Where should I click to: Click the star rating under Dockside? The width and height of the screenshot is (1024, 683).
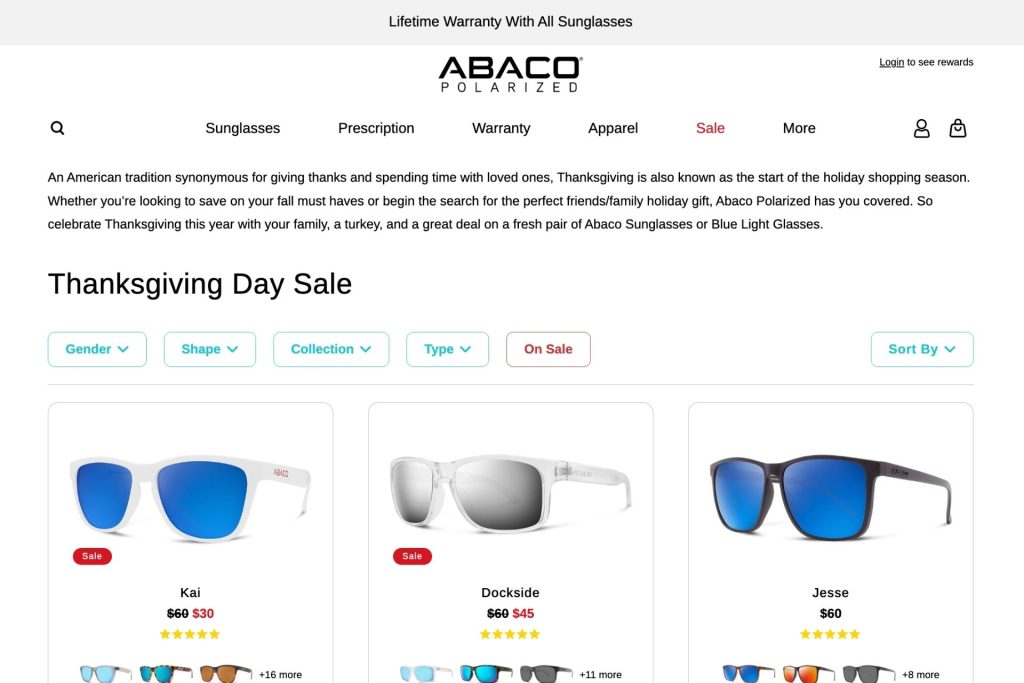(x=510, y=633)
